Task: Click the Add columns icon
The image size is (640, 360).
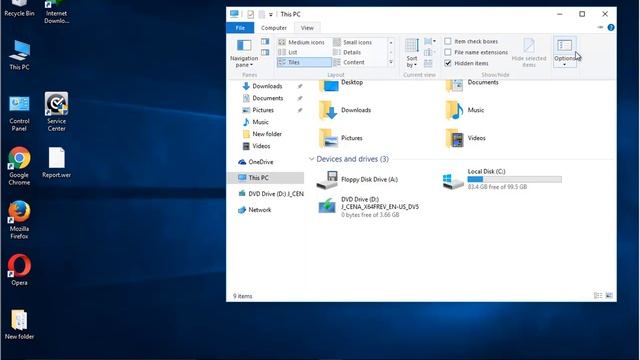Action: coord(429,52)
